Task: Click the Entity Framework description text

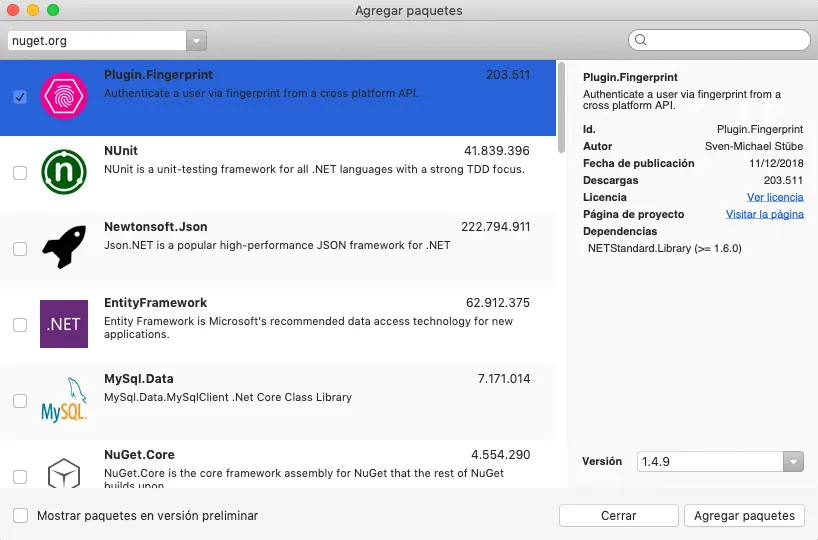Action: [x=308, y=328]
